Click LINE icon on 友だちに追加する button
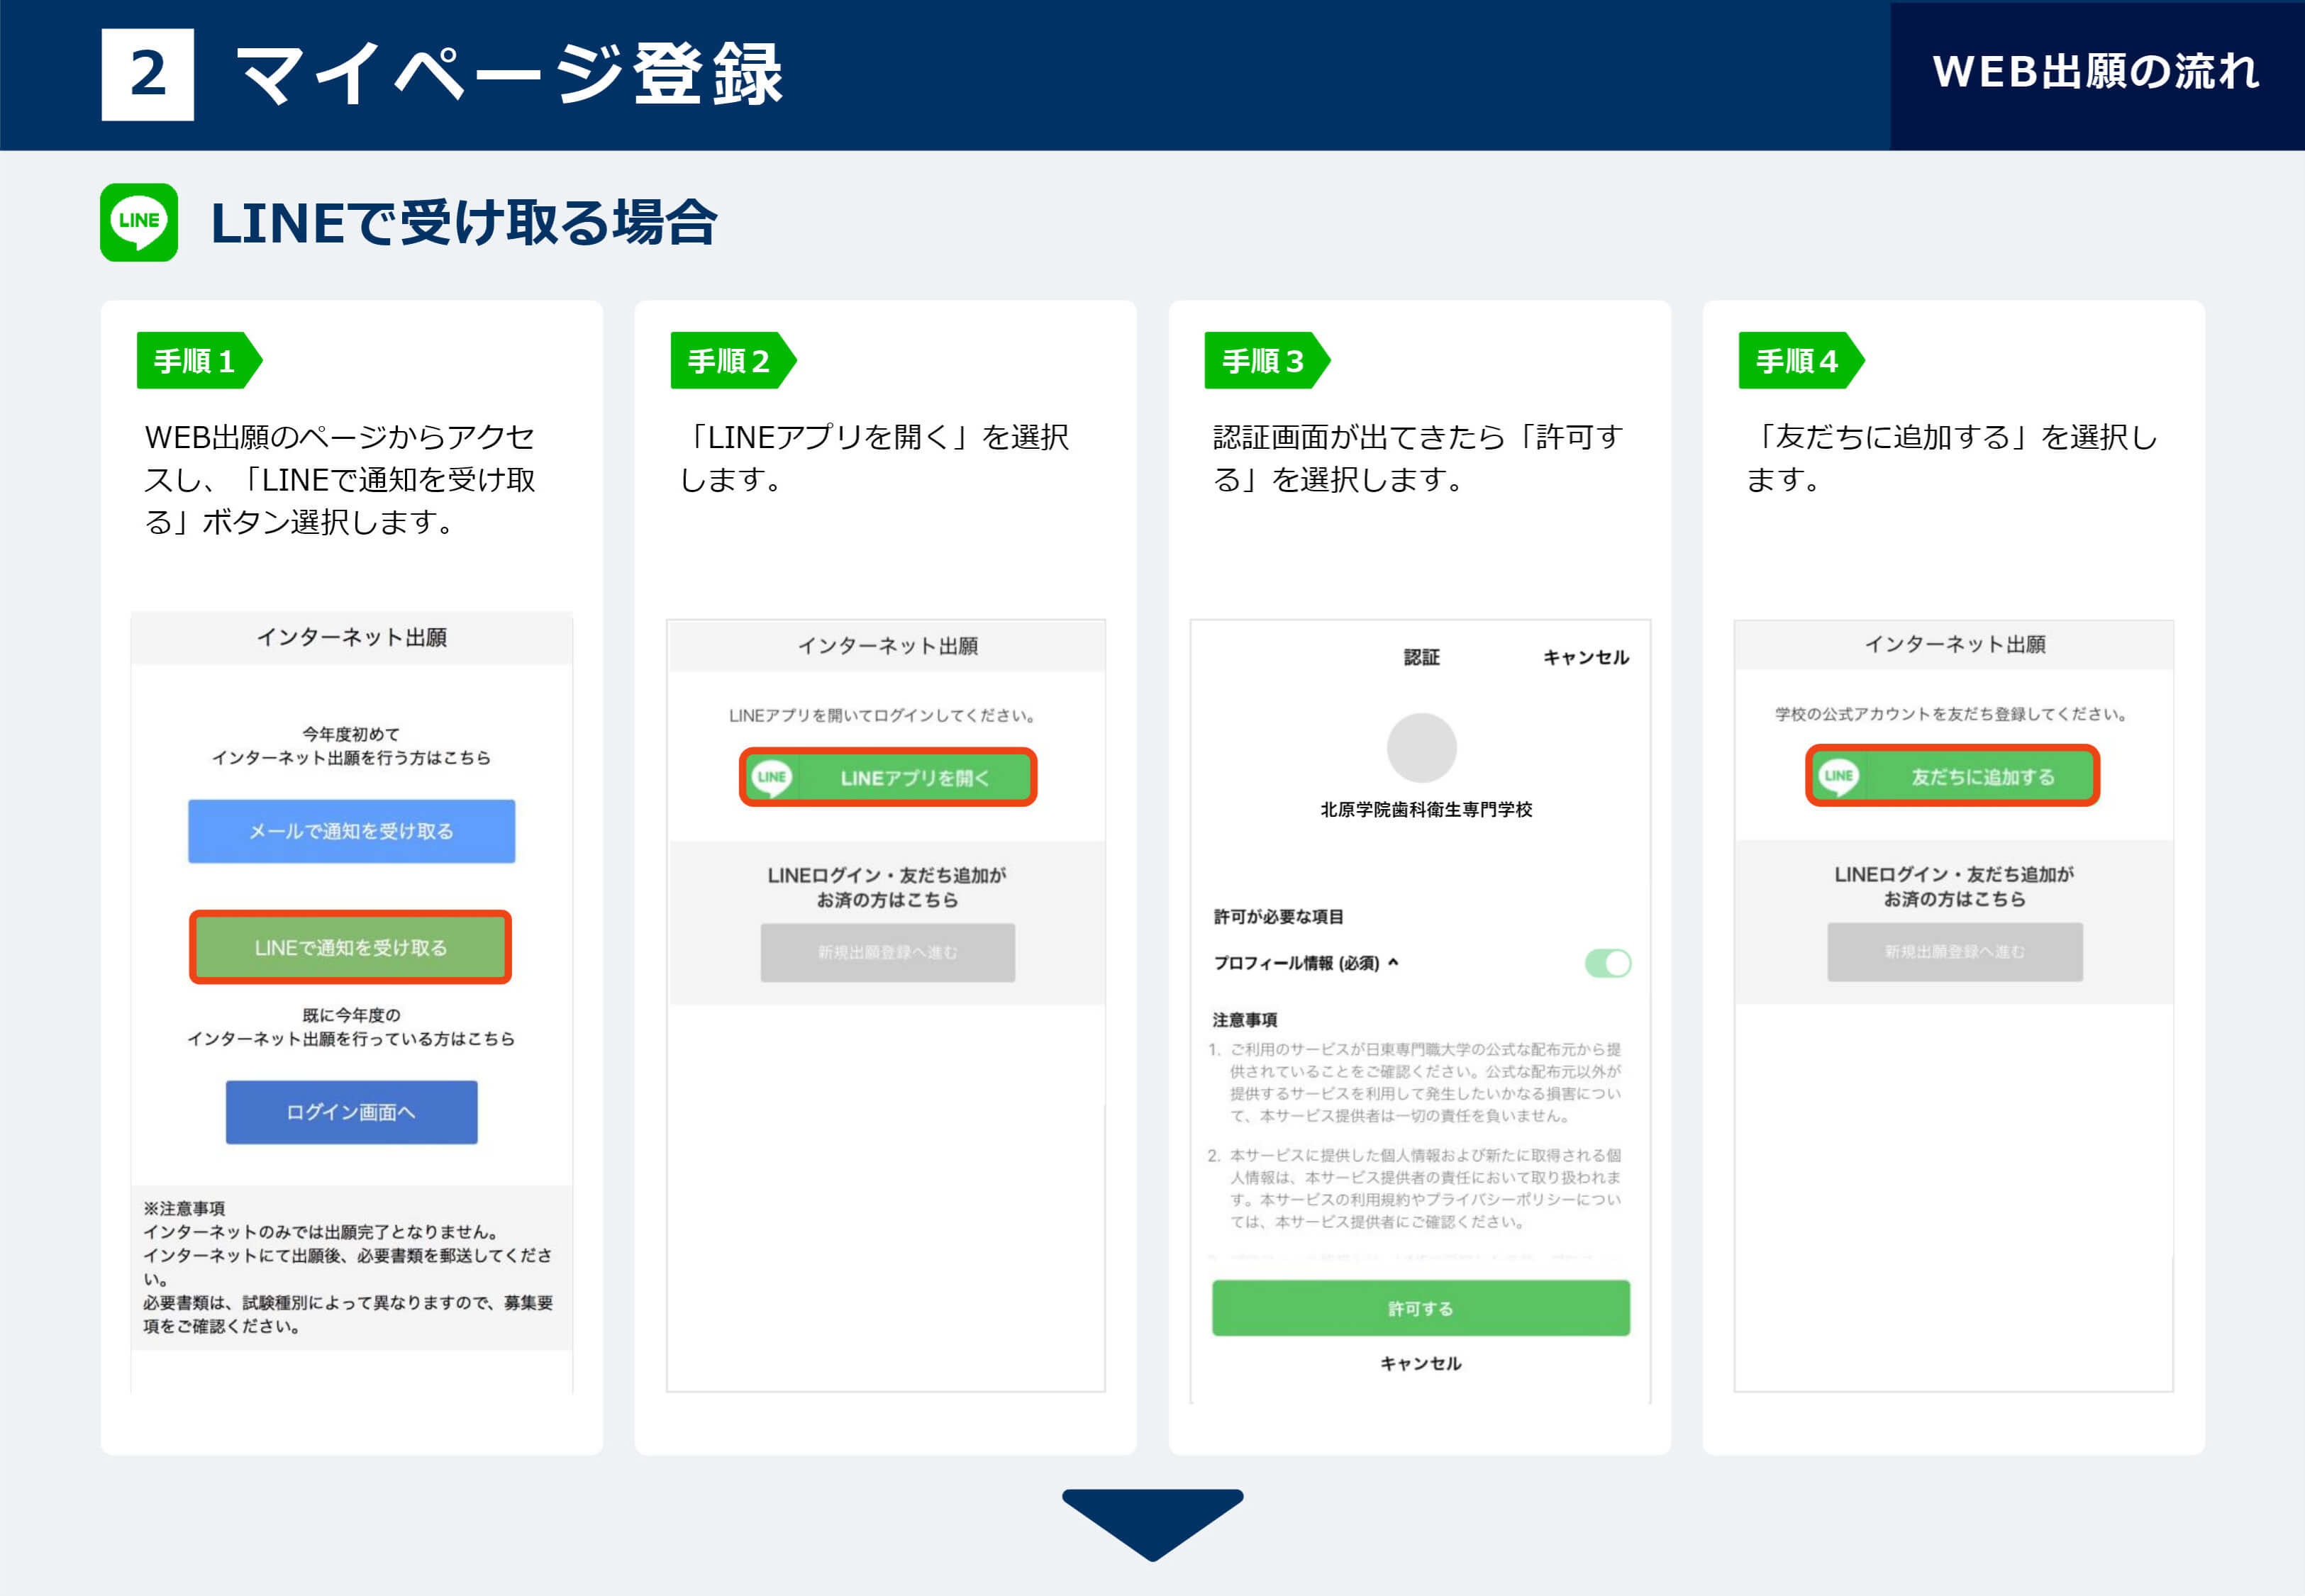Screen dimensions: 2305x1596 [x=1838, y=776]
